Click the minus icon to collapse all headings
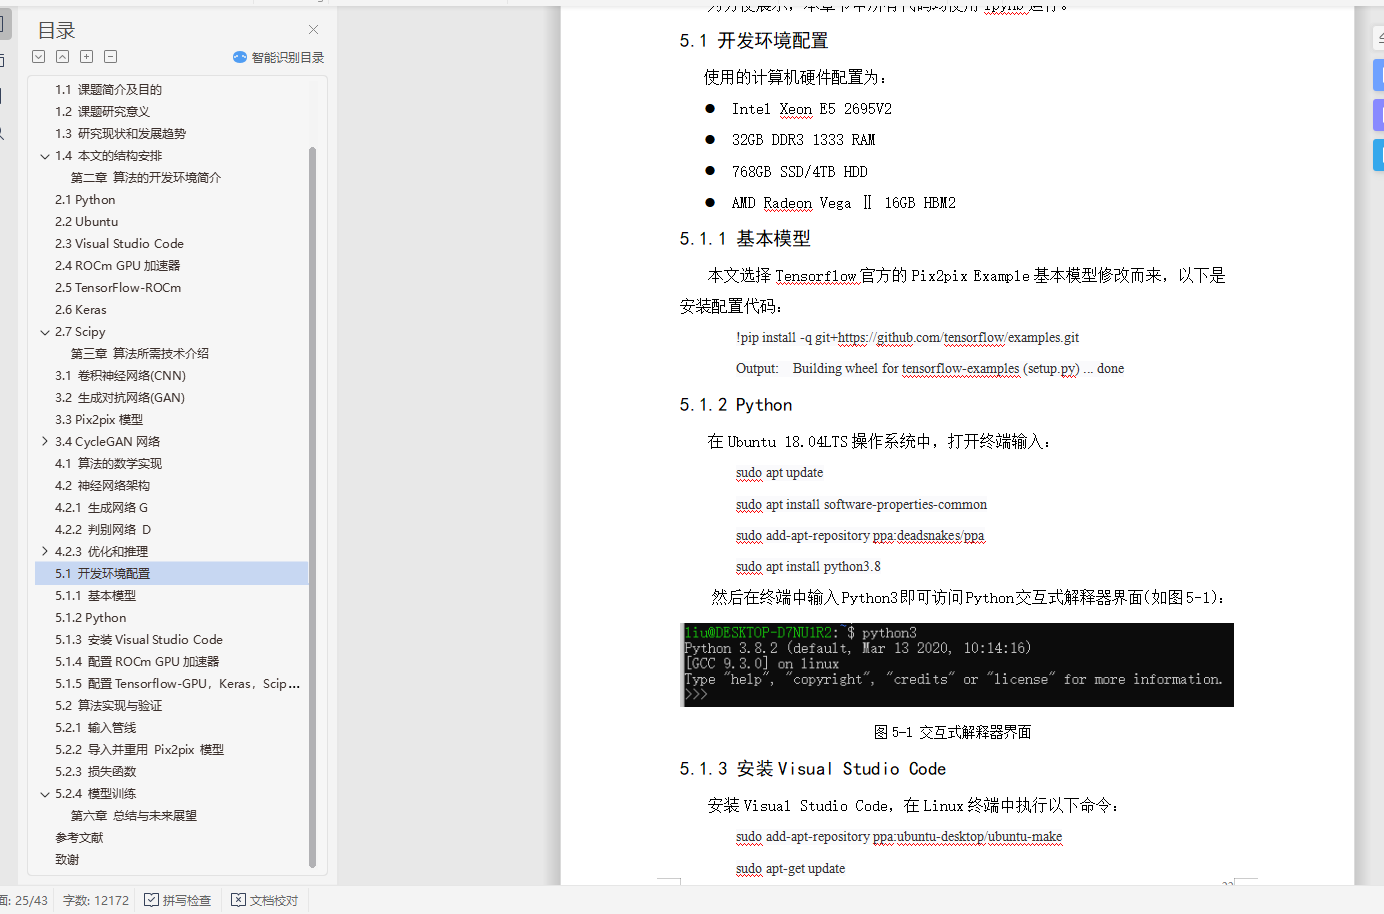This screenshot has width=1384, height=914. click(110, 57)
